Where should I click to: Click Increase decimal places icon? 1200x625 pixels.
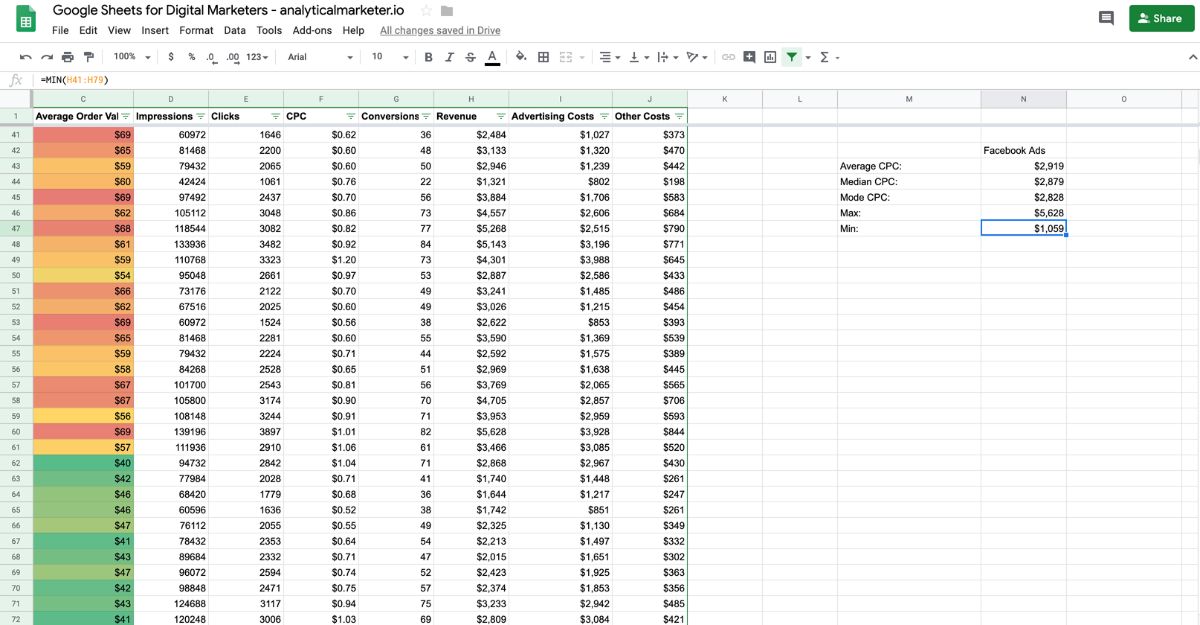coord(233,57)
